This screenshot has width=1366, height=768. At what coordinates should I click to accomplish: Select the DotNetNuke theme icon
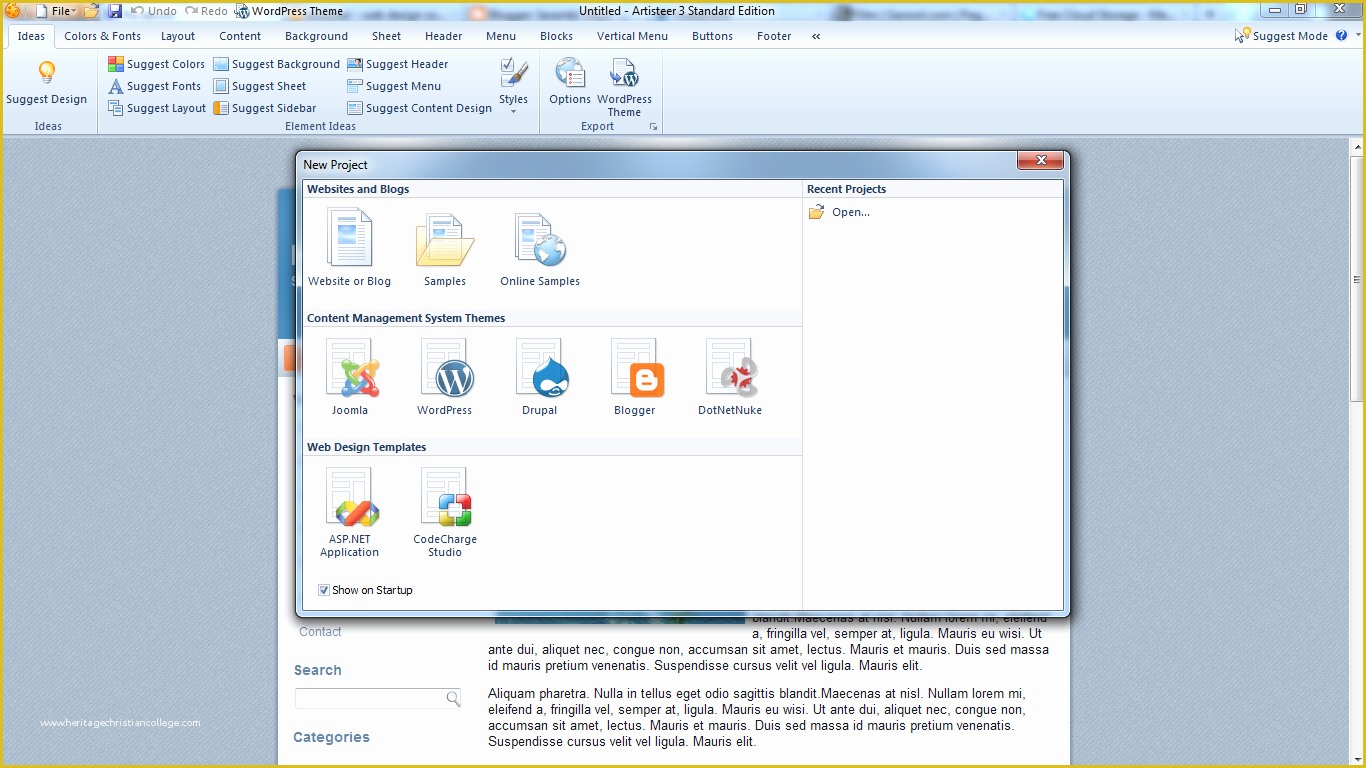(730, 368)
